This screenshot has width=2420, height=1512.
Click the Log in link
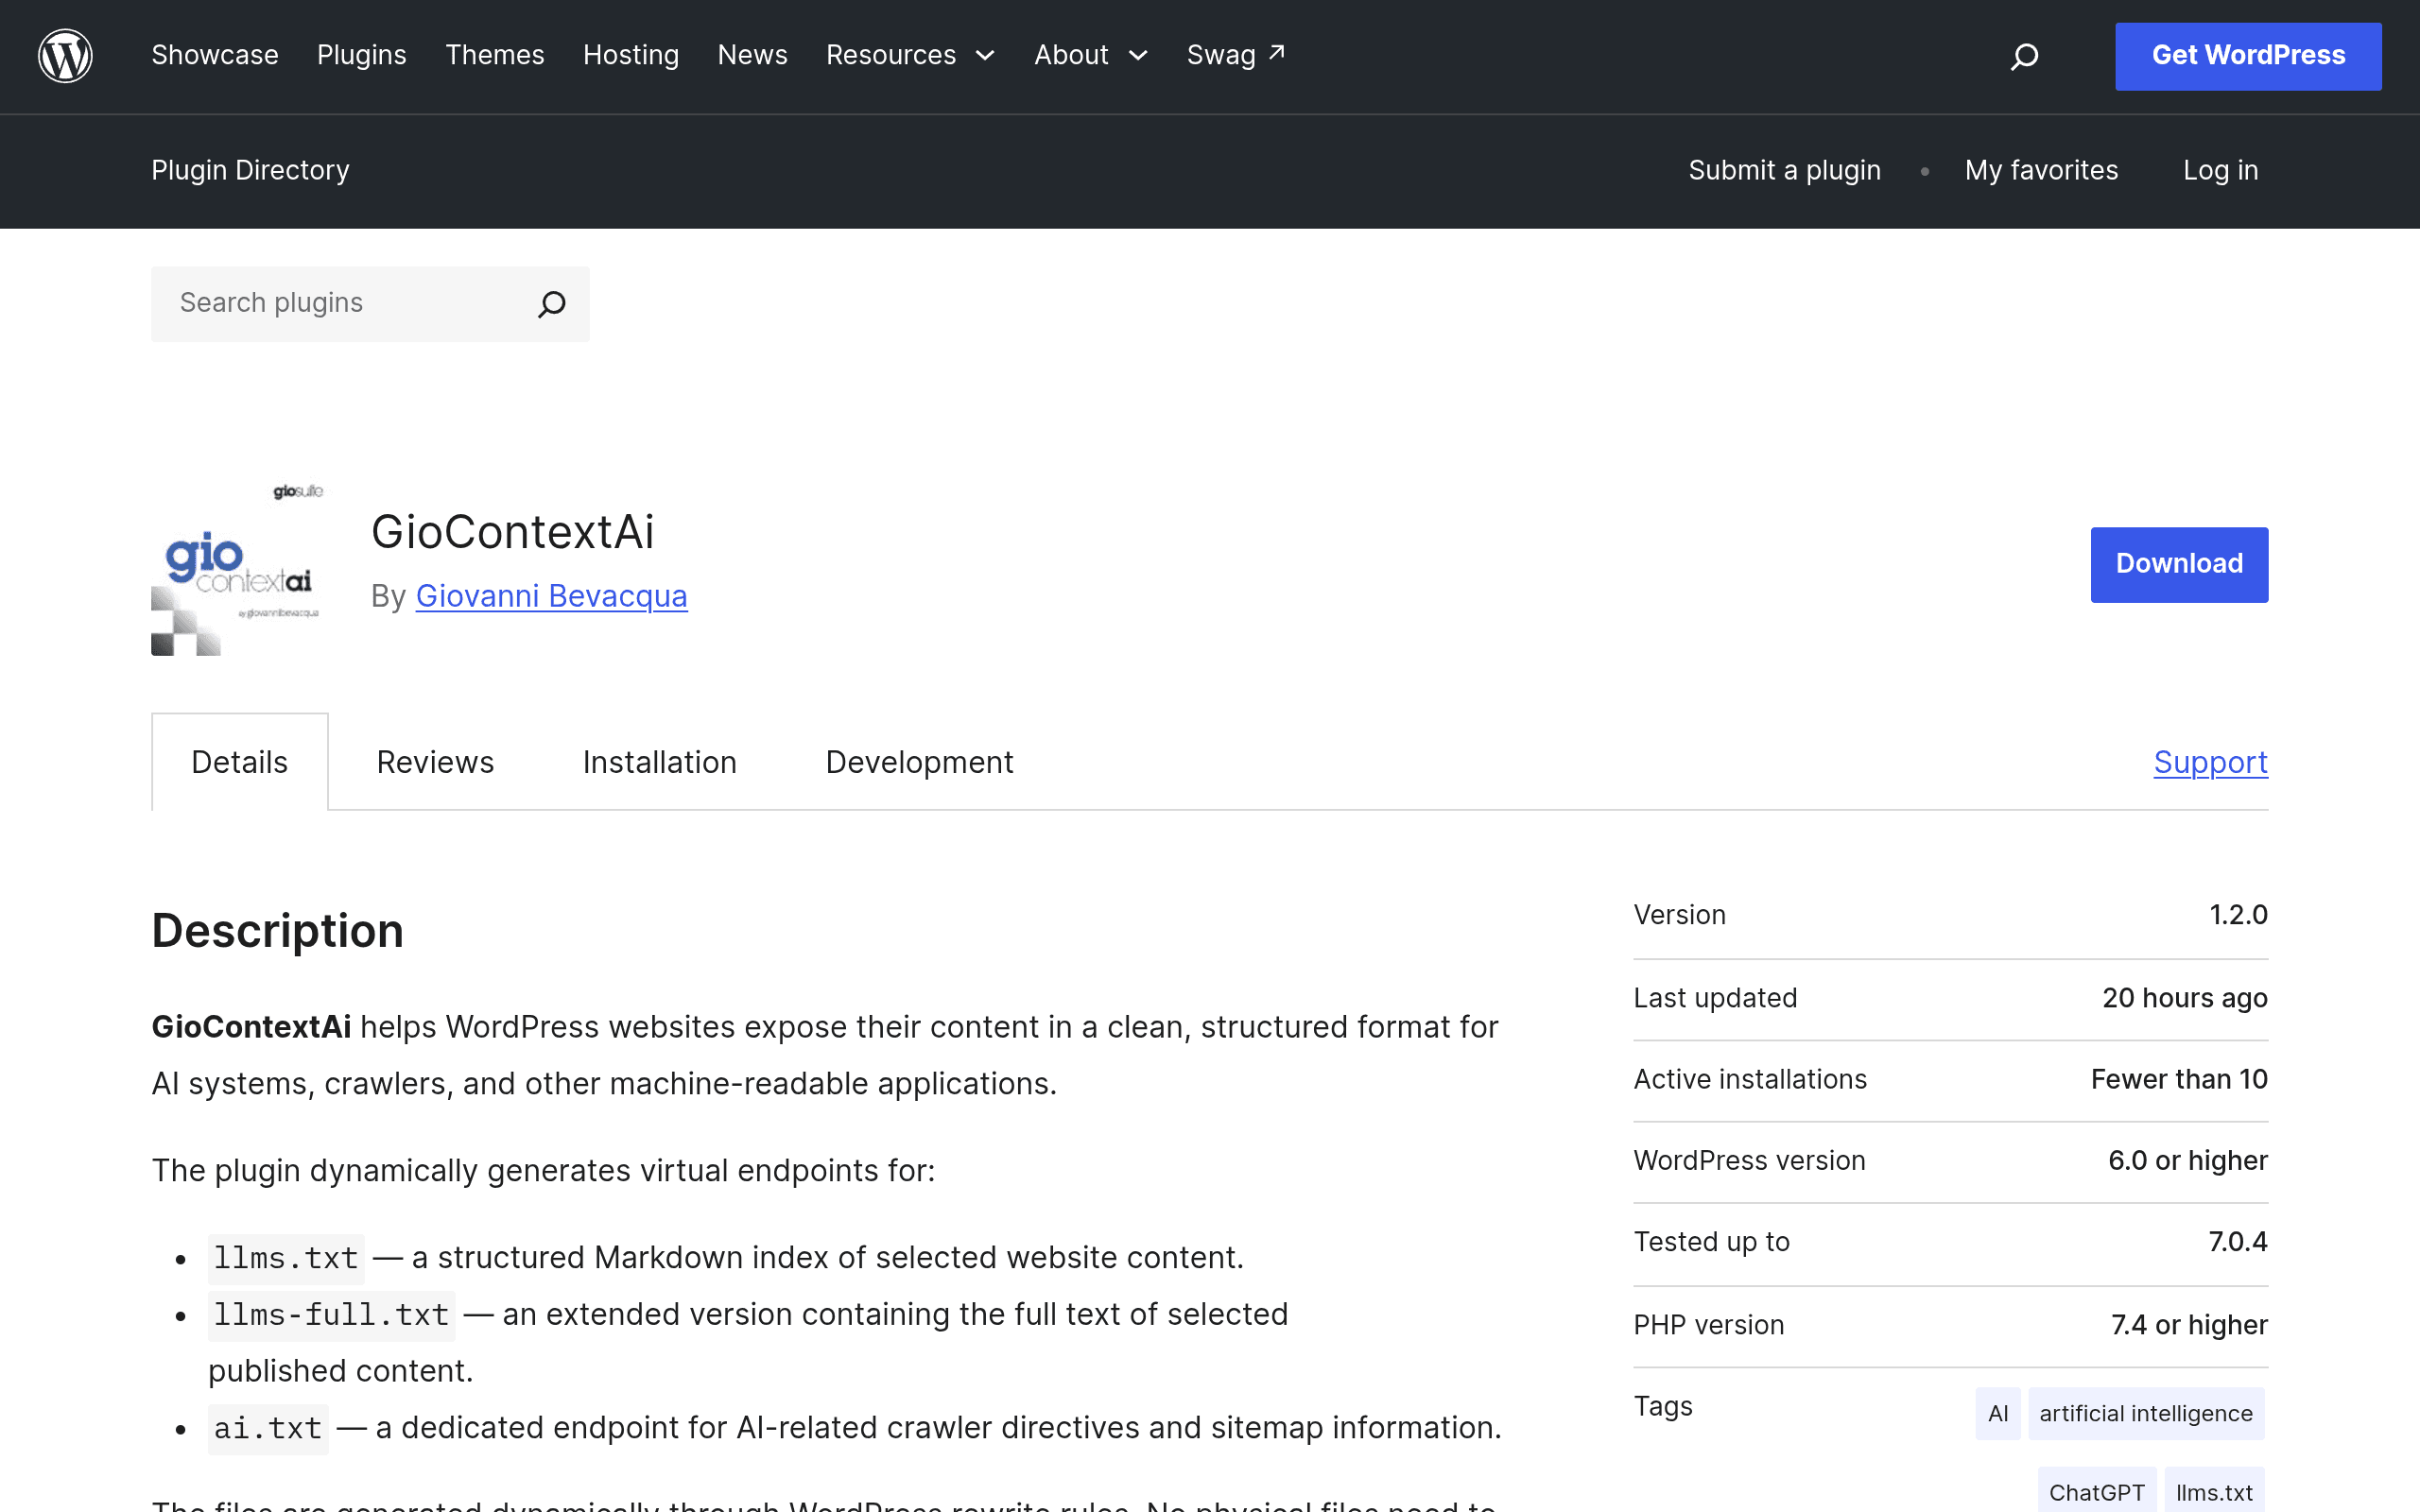(x=2221, y=171)
